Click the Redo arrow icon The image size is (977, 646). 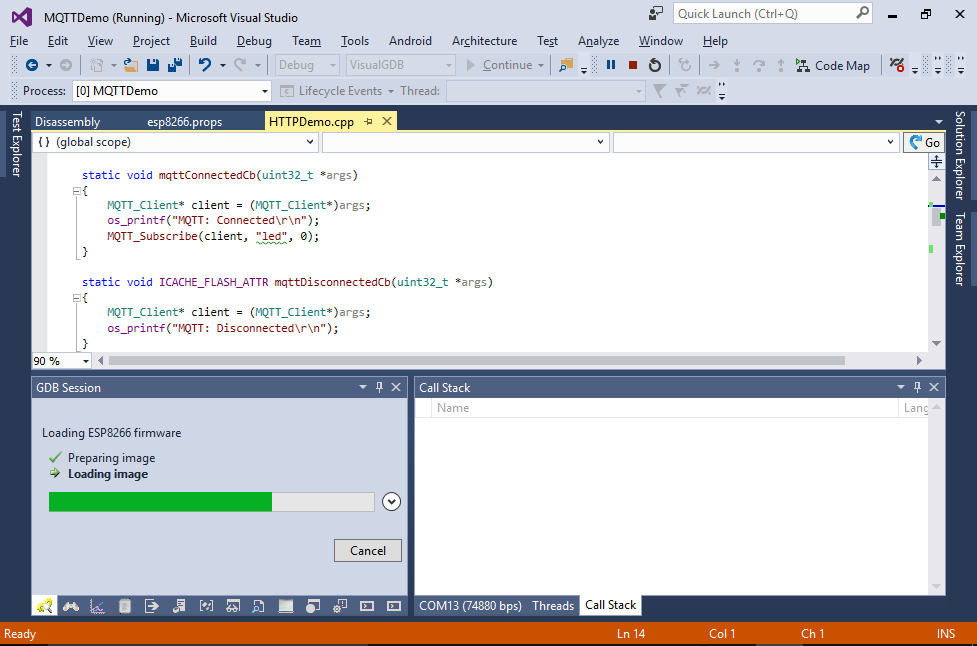pos(240,65)
